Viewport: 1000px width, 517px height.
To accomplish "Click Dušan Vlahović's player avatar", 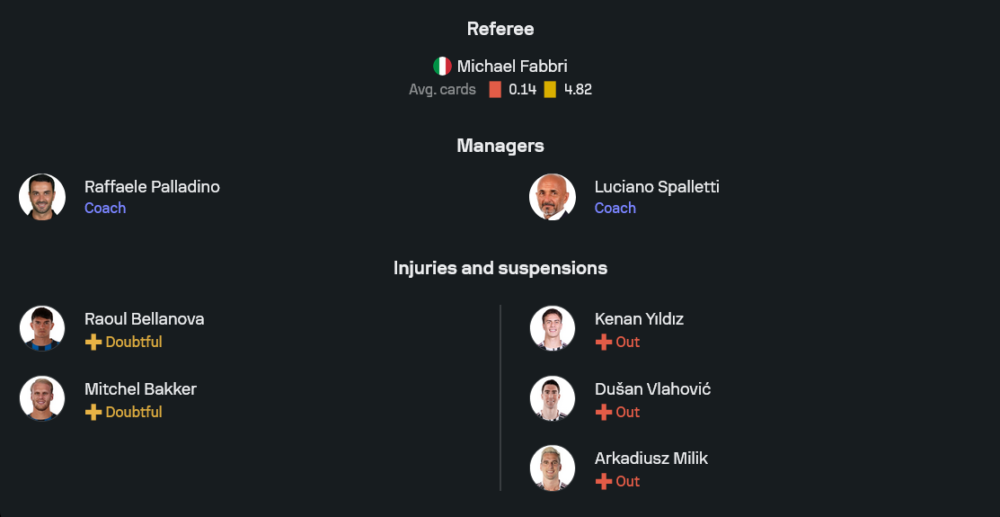I will [x=552, y=398].
